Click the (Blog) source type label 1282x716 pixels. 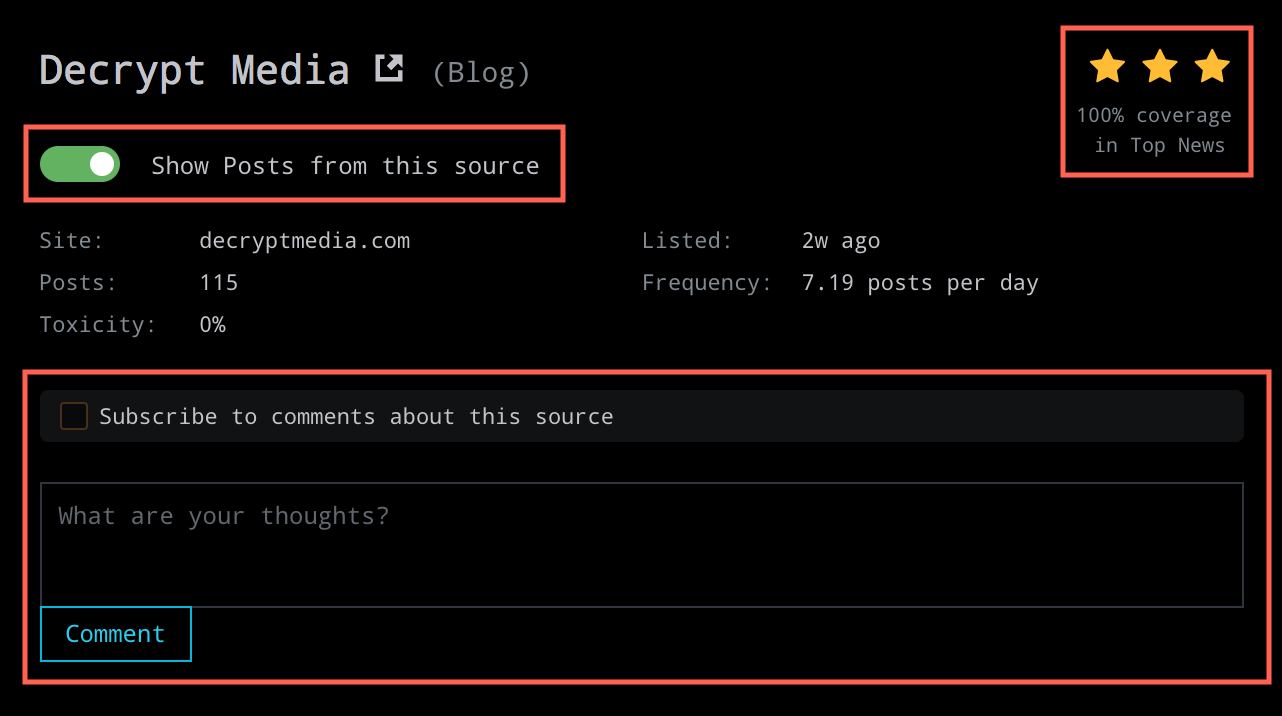(481, 73)
